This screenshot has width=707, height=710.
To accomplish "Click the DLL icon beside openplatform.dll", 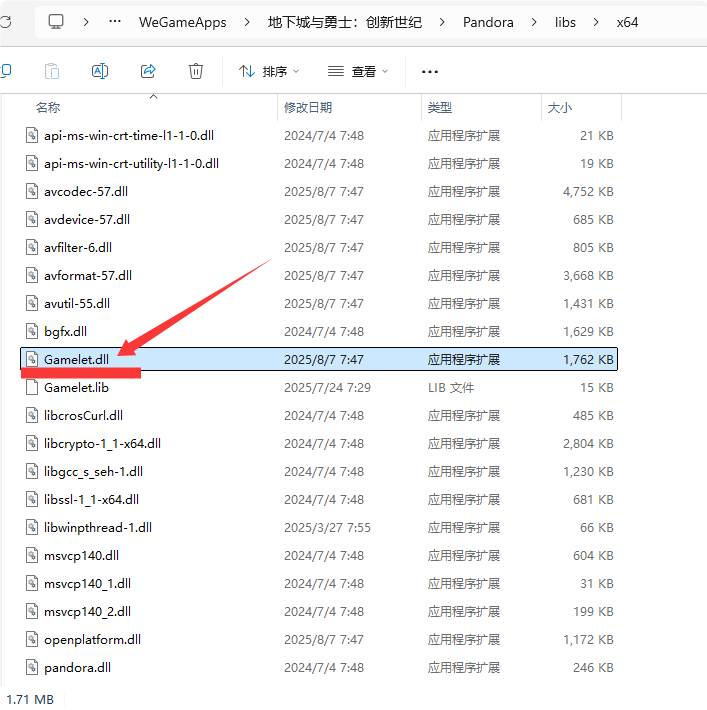I will 32,640.
